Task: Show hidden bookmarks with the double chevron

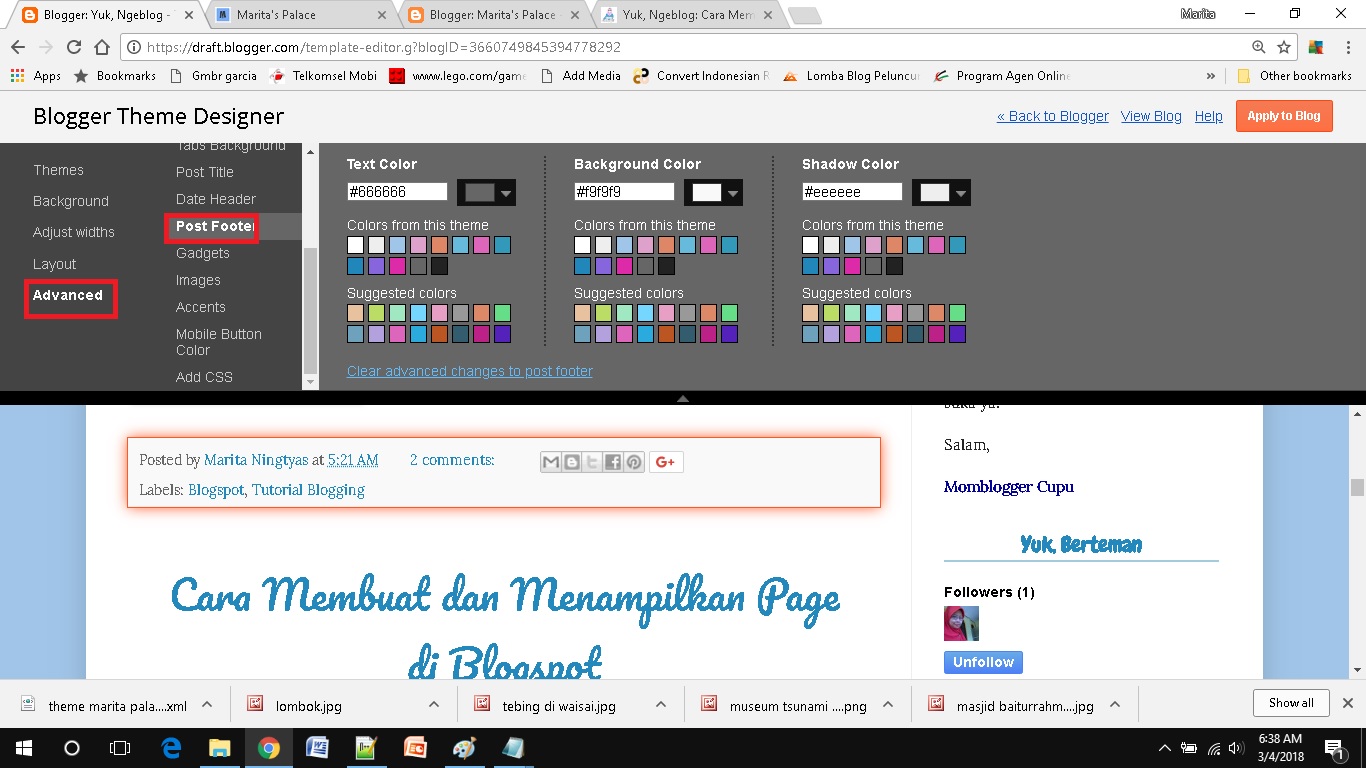Action: coord(1211,76)
